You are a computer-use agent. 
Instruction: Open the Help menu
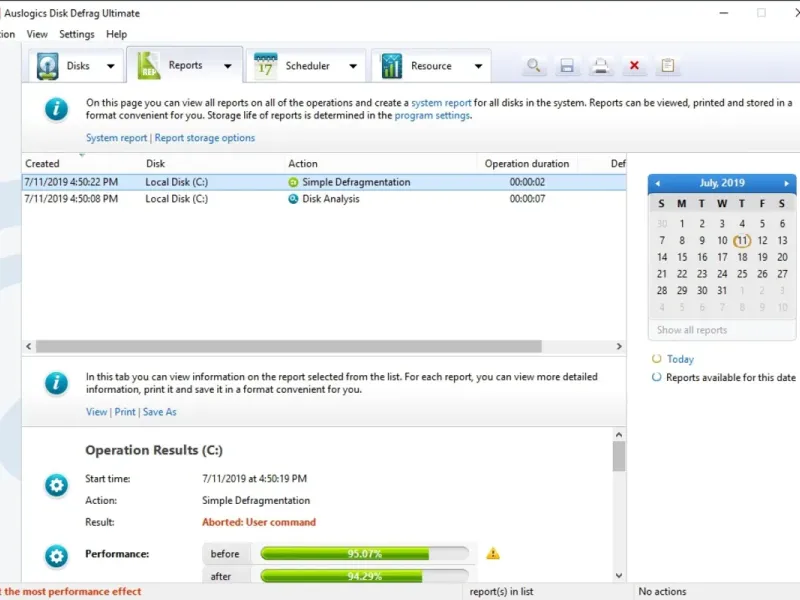click(116, 34)
